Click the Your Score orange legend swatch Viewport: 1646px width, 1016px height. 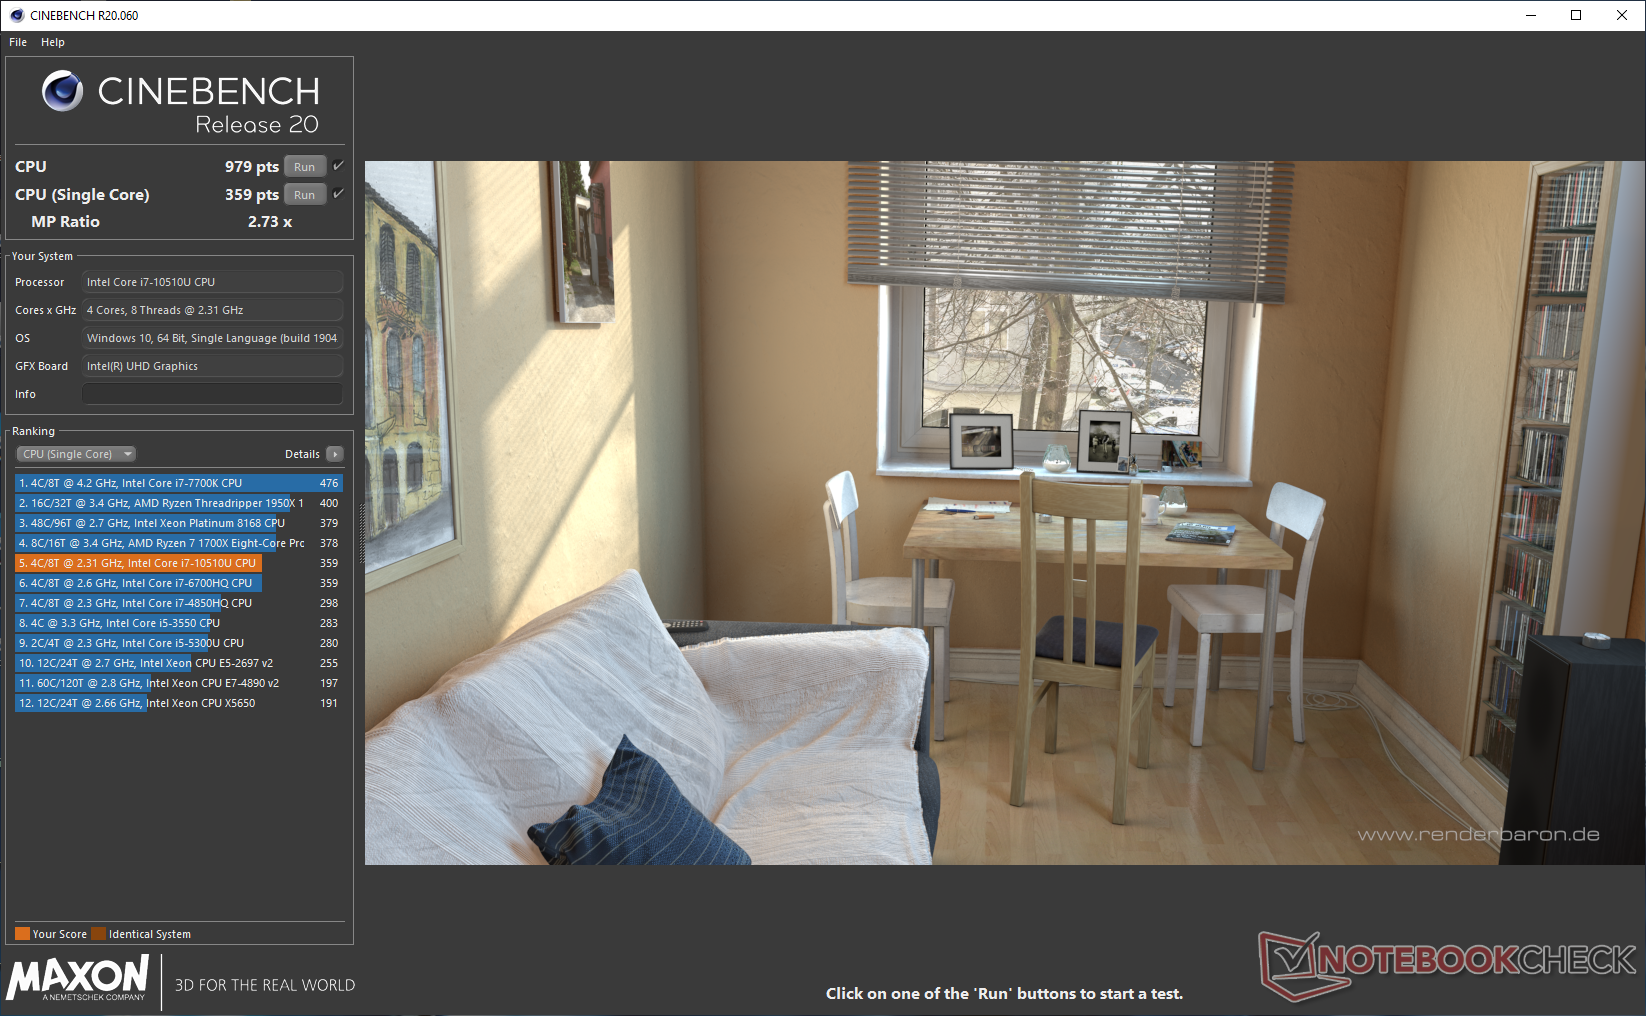click(x=22, y=934)
